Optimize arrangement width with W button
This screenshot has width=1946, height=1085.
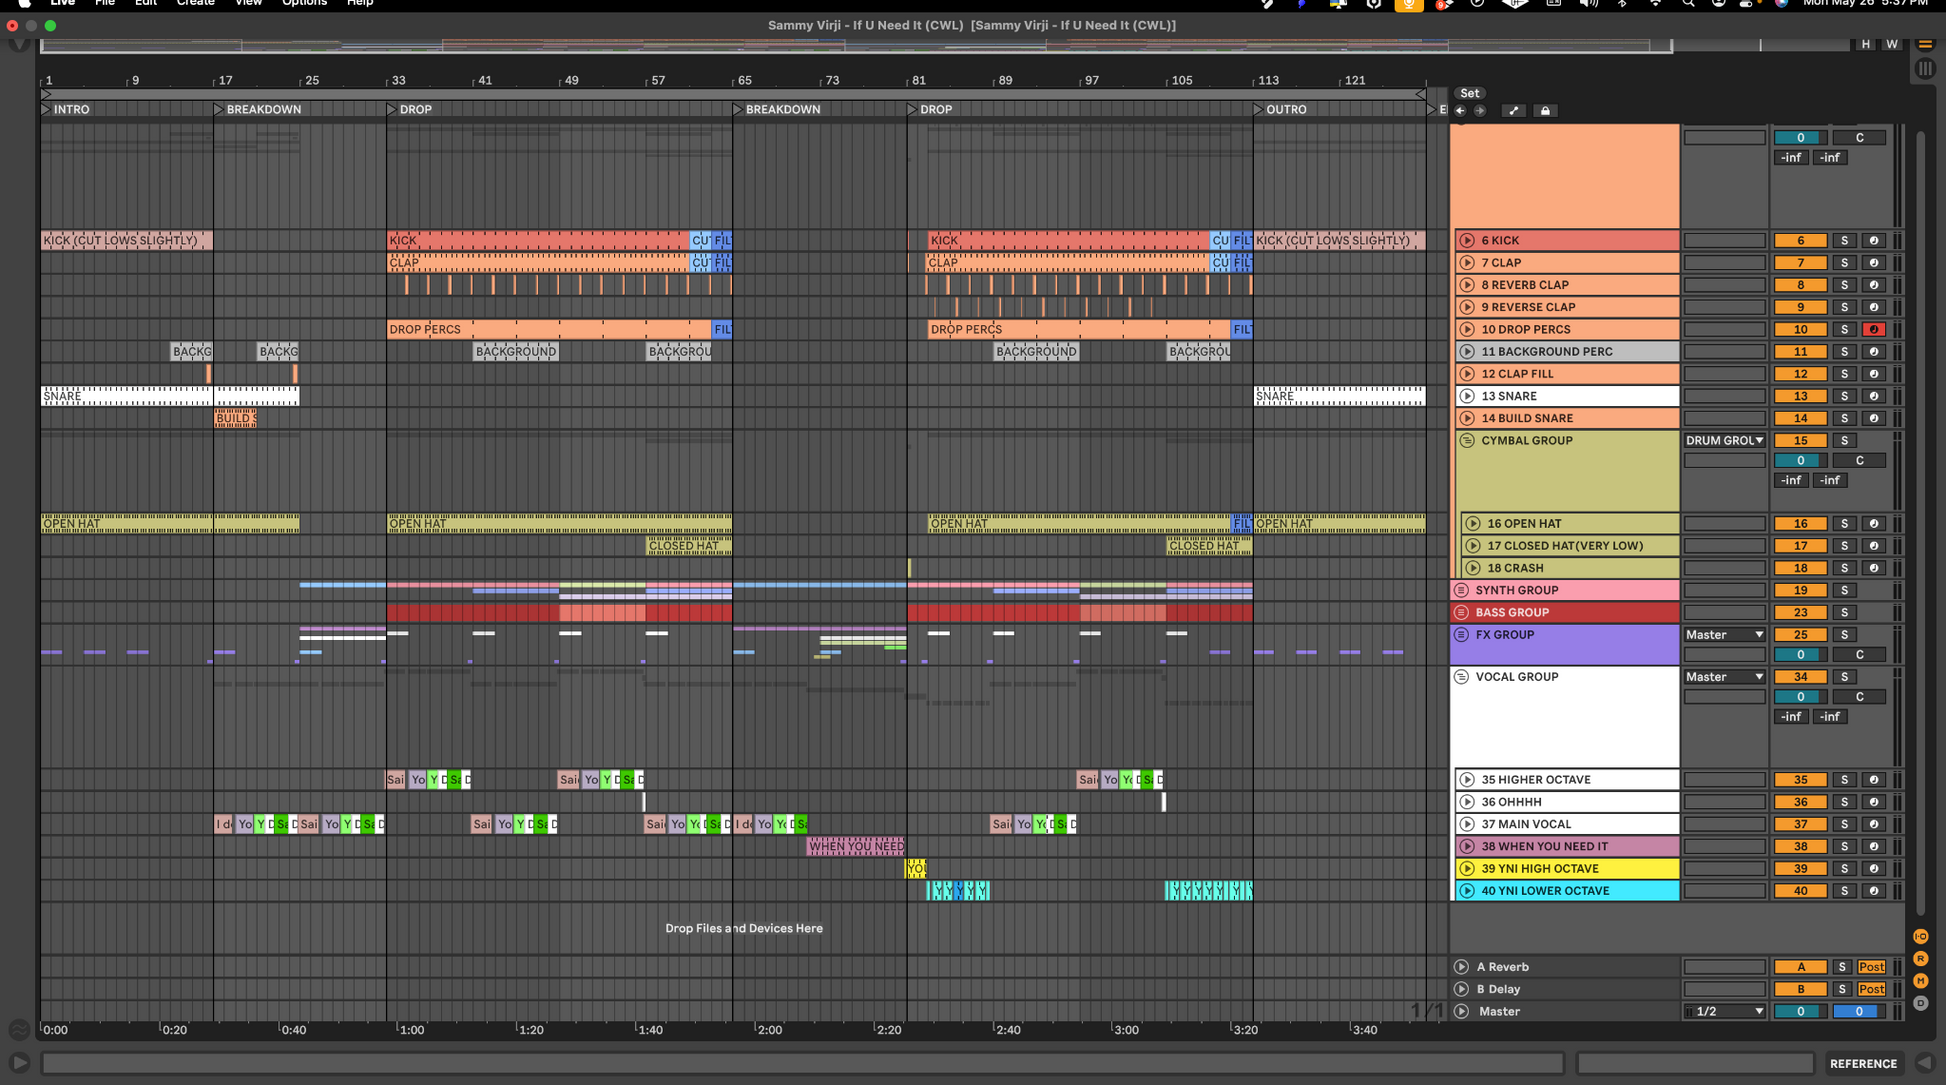click(1892, 44)
